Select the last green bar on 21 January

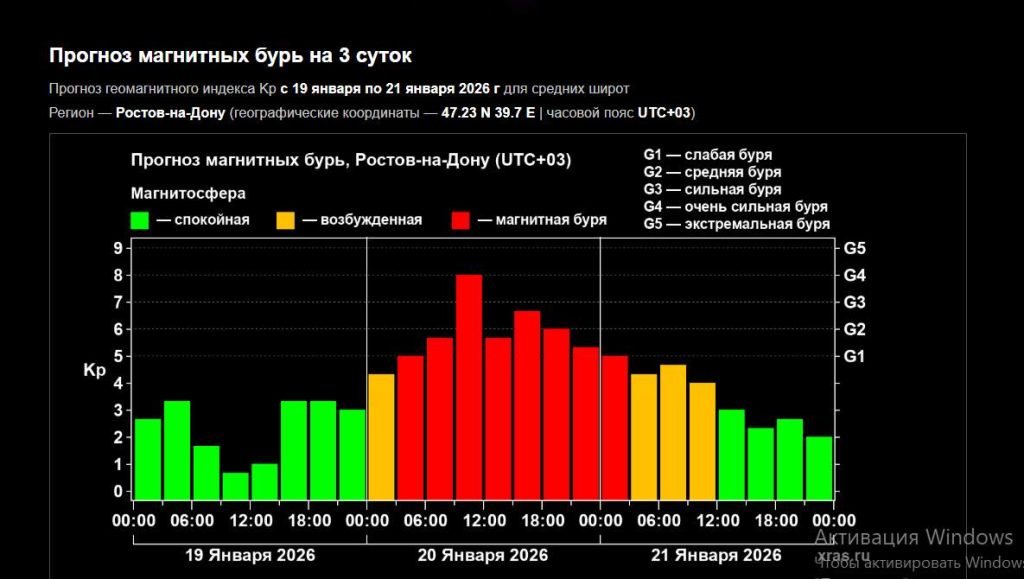click(x=819, y=468)
